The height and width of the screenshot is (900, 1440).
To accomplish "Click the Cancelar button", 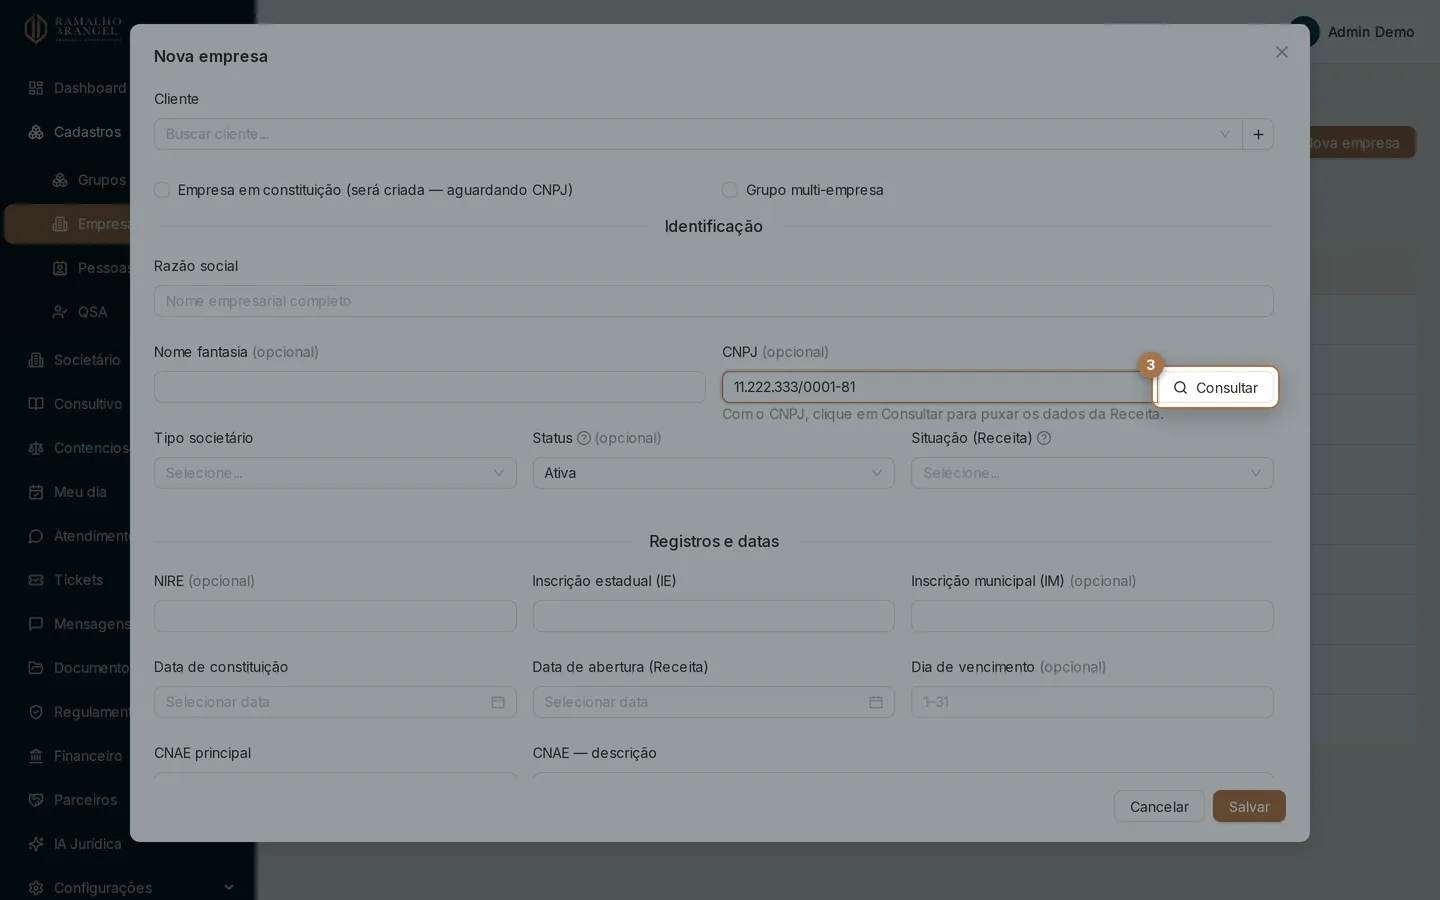I will click(1159, 807).
